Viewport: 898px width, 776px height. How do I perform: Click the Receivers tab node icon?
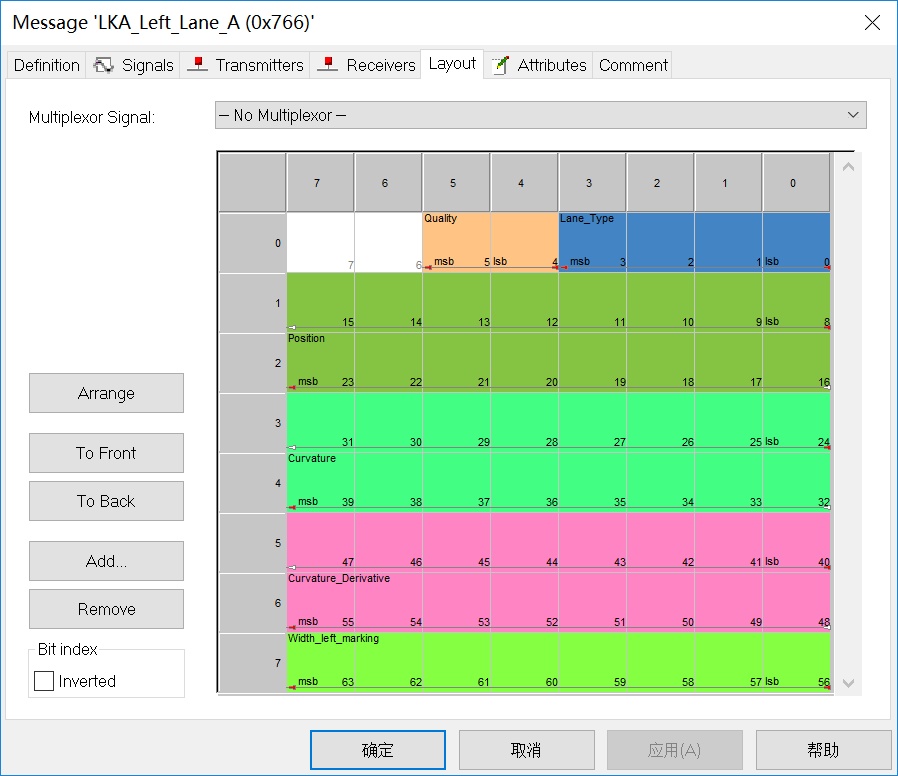(x=328, y=64)
